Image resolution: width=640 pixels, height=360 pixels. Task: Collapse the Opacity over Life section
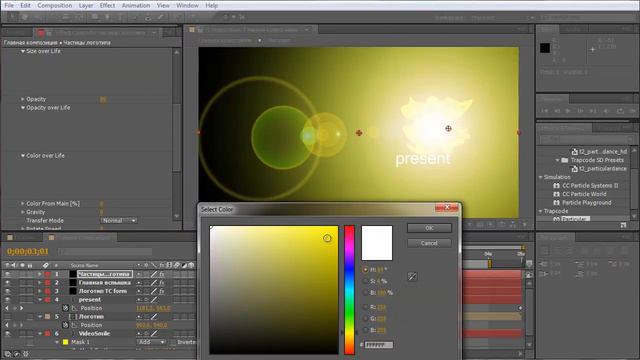[x=23, y=108]
